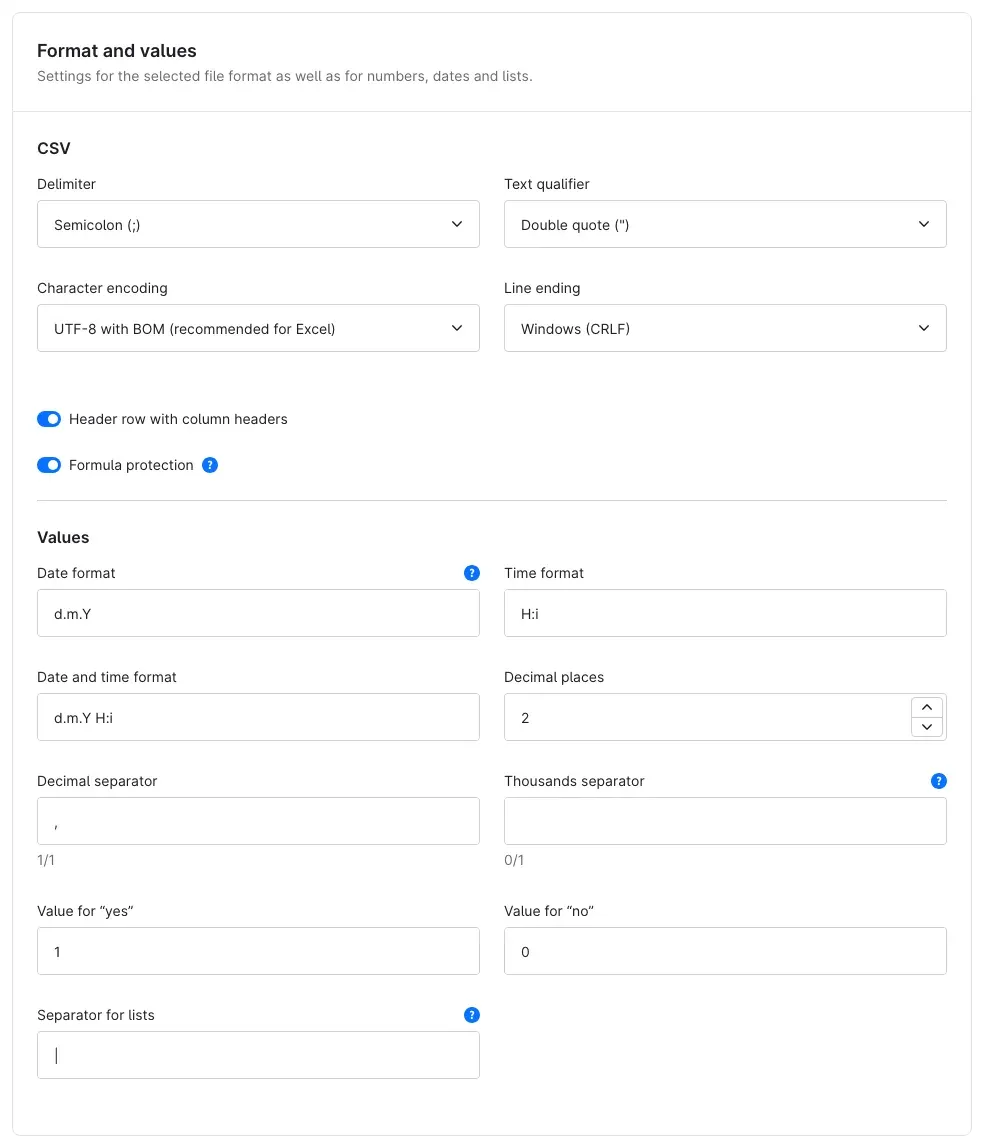This screenshot has width=984, height=1148.
Task: Increase Decimal places with up arrow
Action: tap(927, 707)
